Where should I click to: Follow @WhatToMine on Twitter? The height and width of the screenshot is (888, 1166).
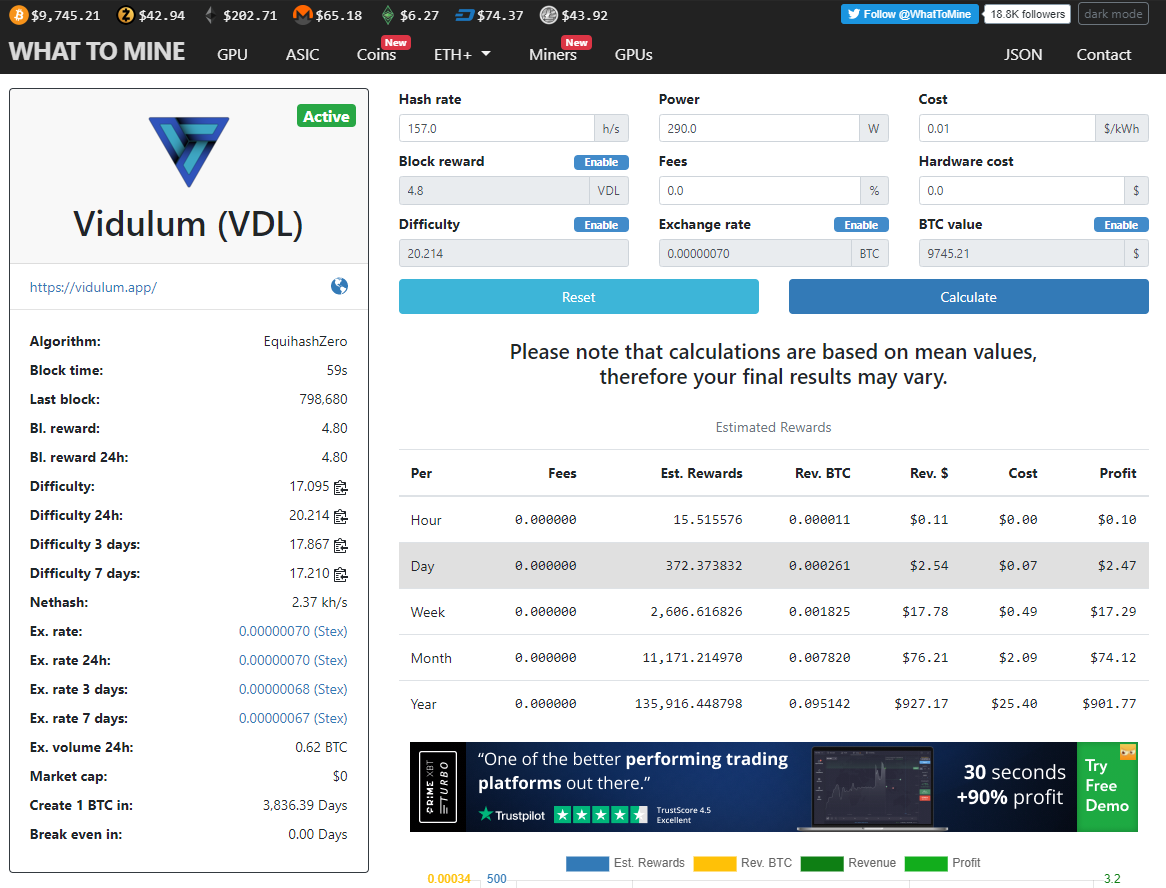click(909, 14)
